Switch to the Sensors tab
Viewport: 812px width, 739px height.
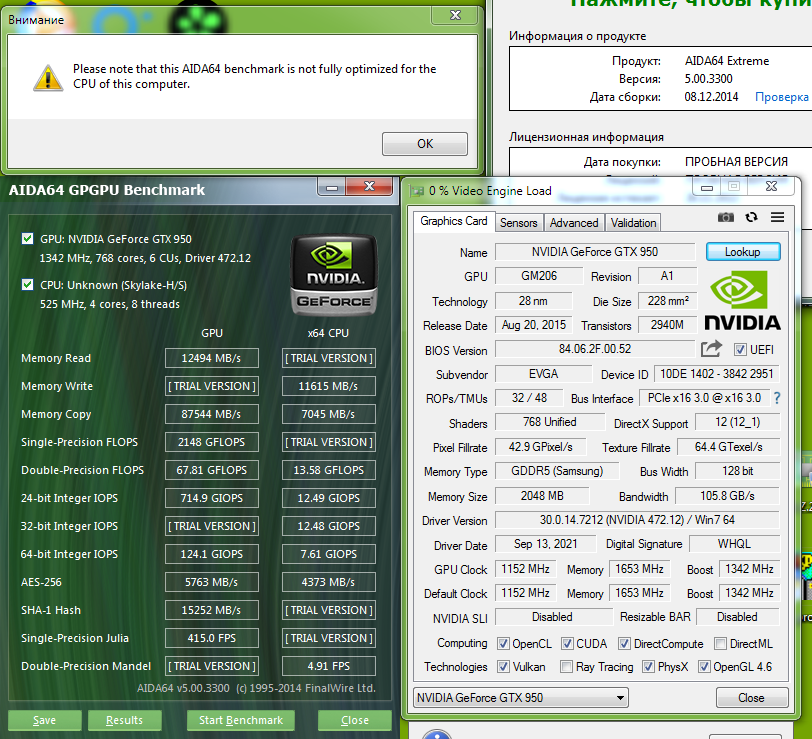518,223
